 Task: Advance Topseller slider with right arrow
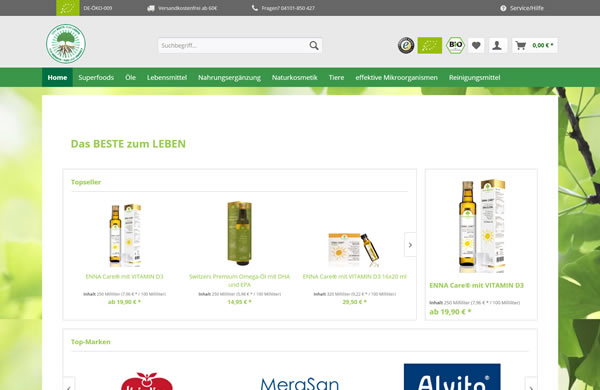[x=410, y=245]
